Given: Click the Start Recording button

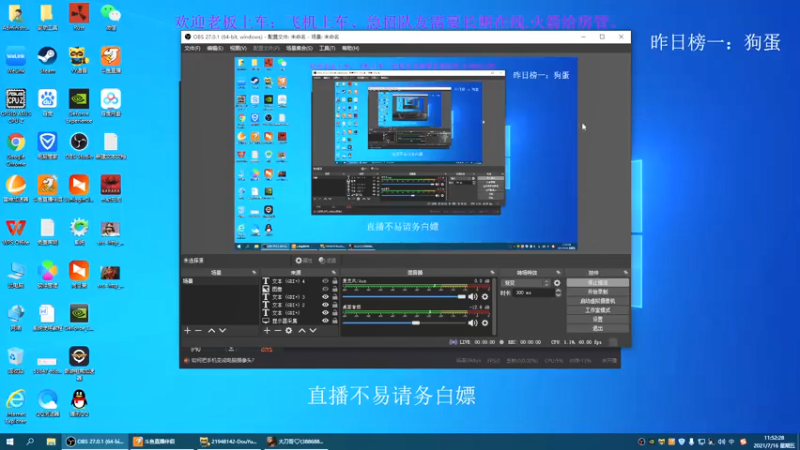Looking at the screenshot, I should [x=597, y=292].
